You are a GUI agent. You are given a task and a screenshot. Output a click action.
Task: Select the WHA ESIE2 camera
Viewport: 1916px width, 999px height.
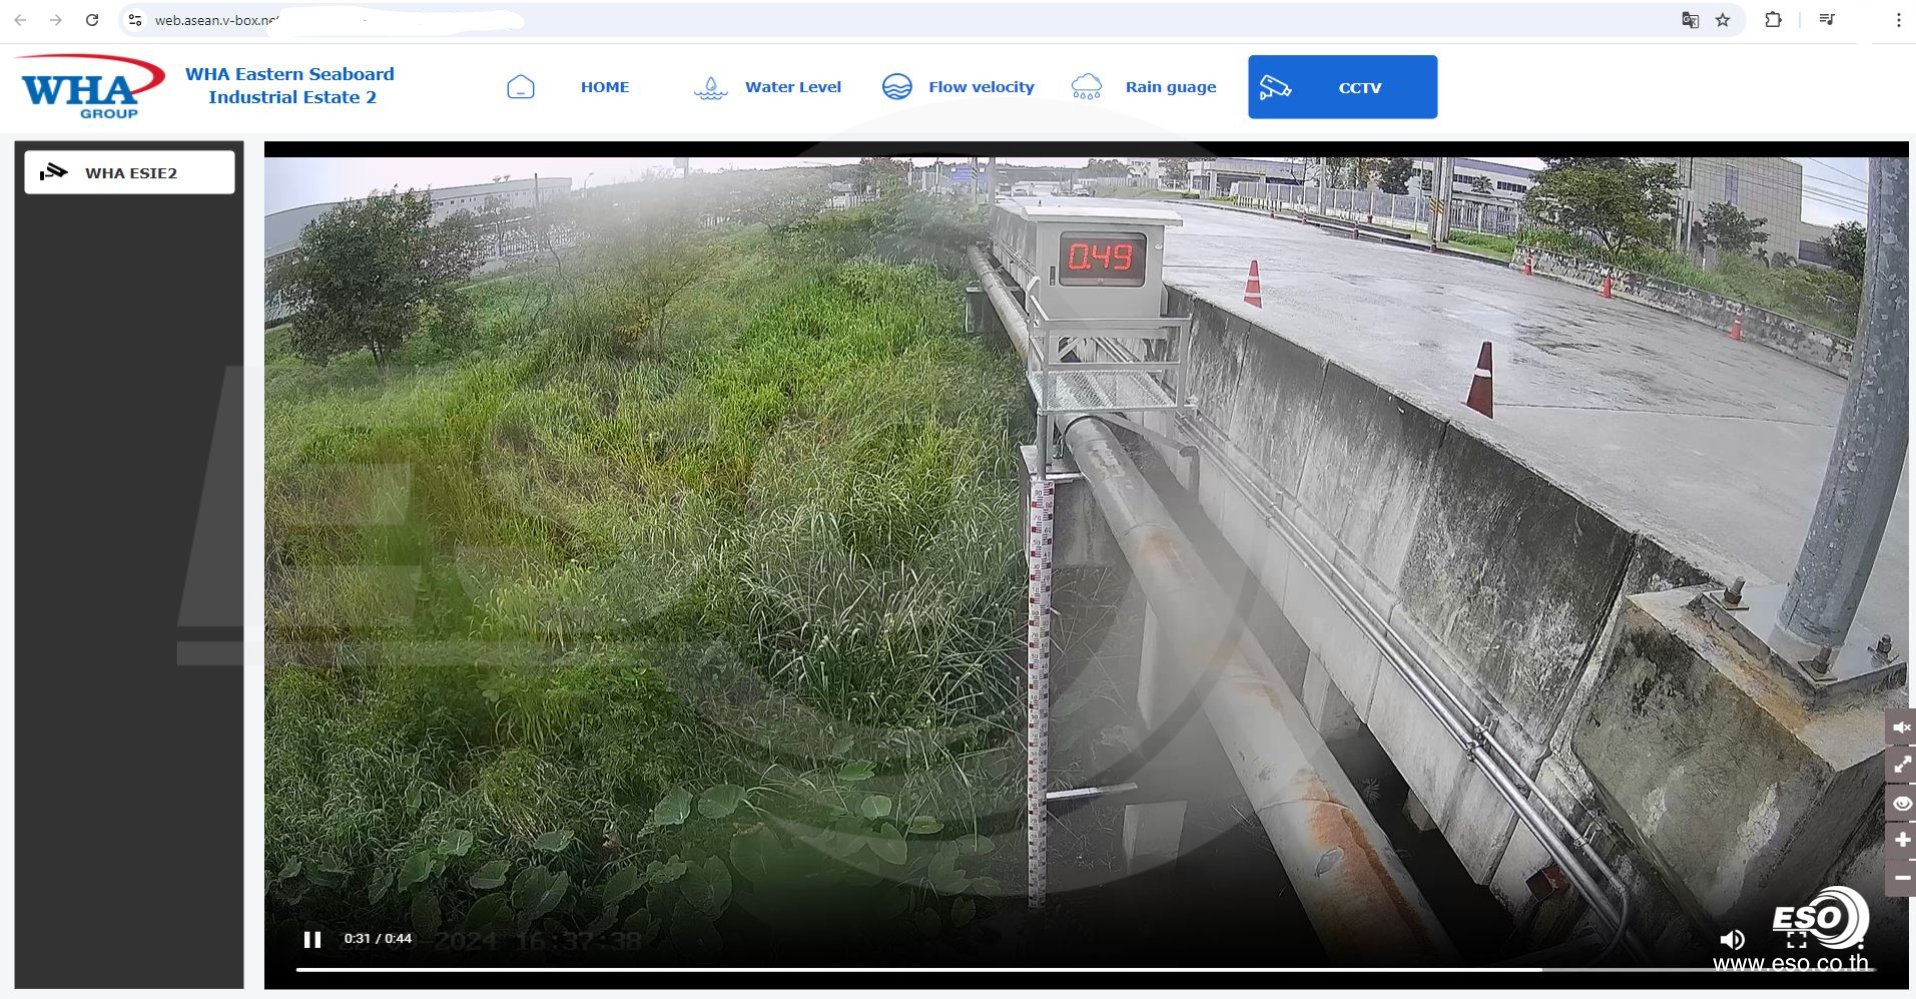130,173
